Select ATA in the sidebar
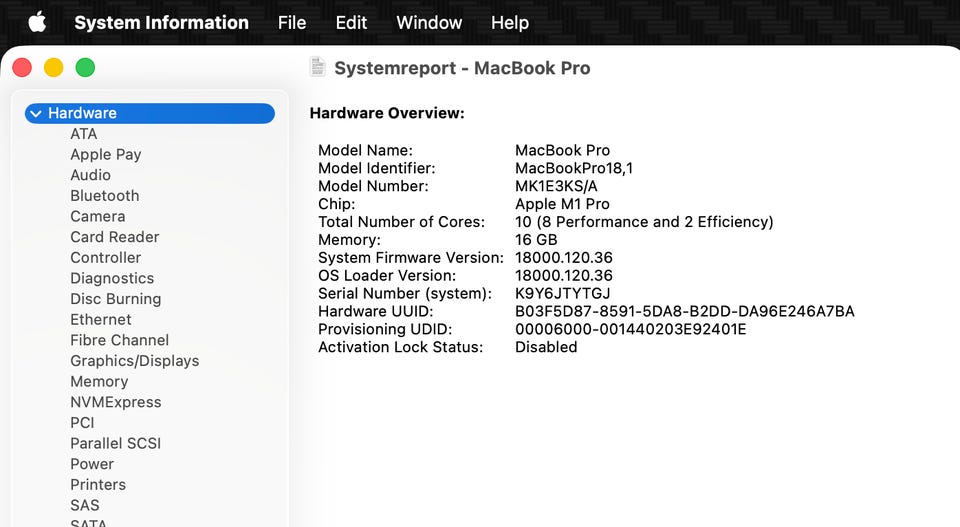Viewport: 960px width, 527px height. click(x=84, y=134)
